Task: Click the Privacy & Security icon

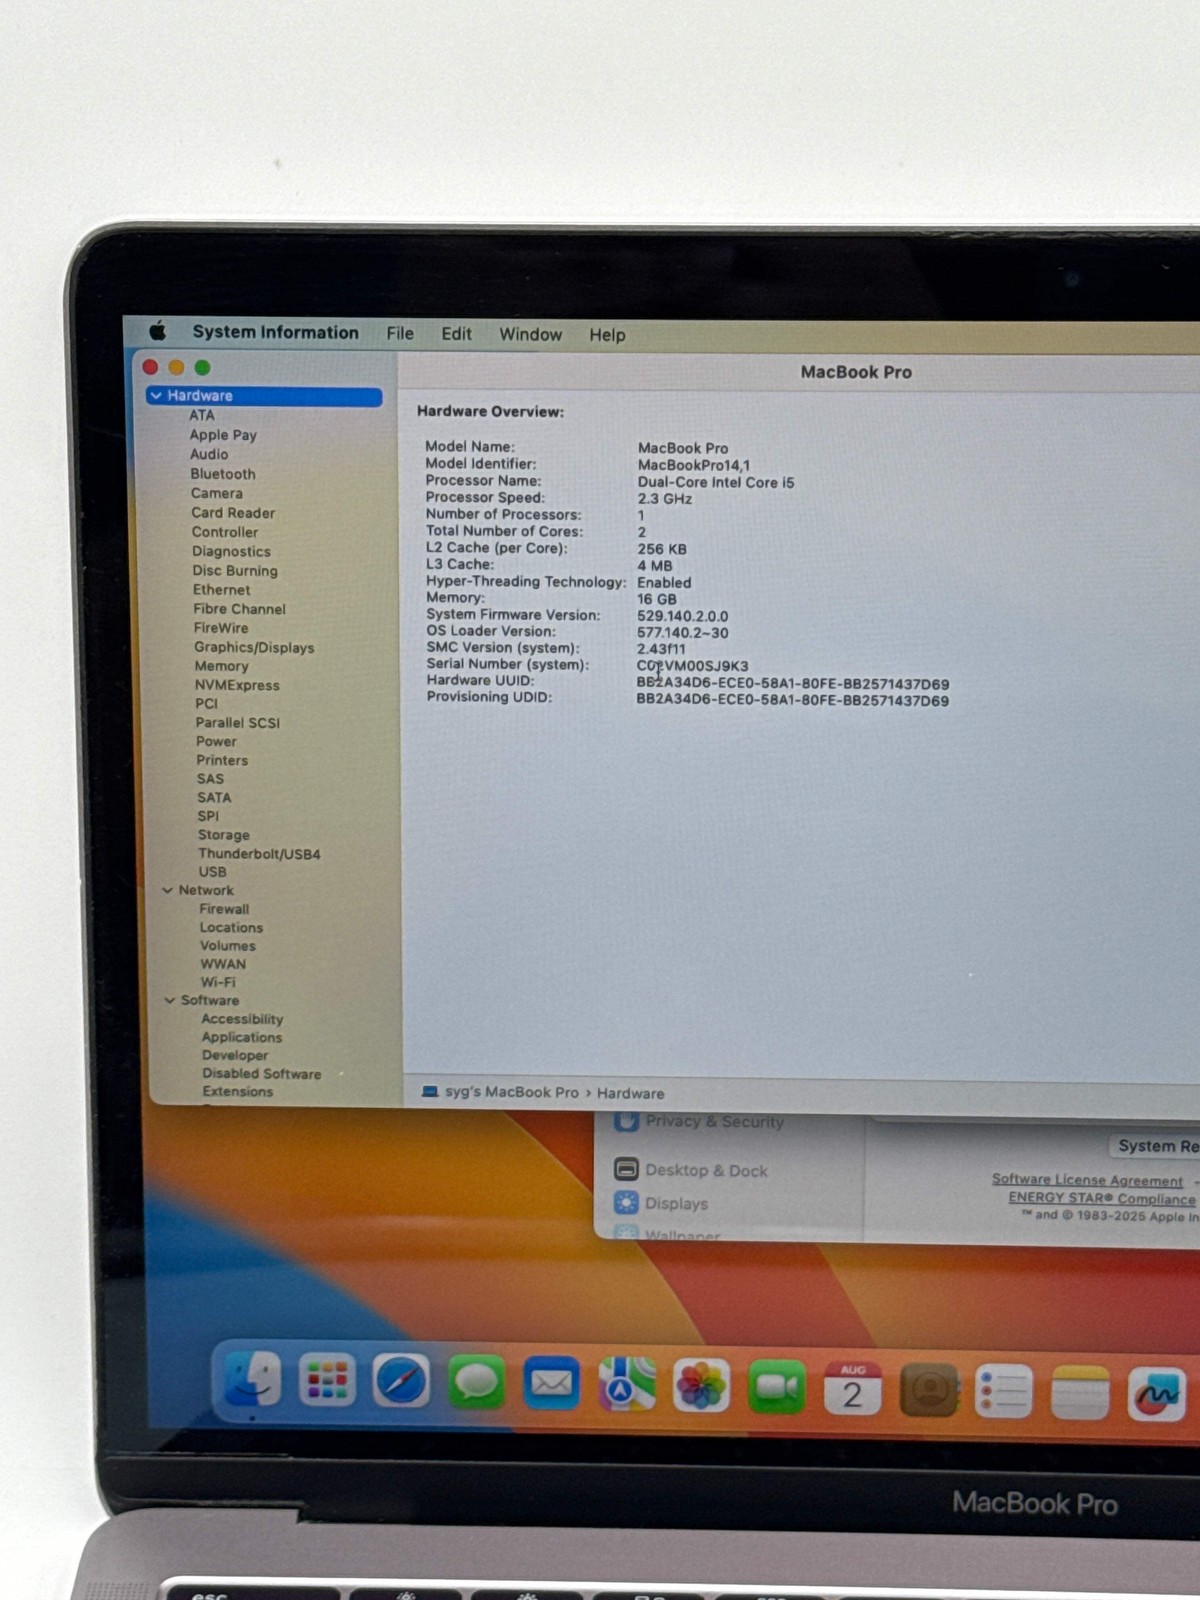Action: tap(627, 1121)
